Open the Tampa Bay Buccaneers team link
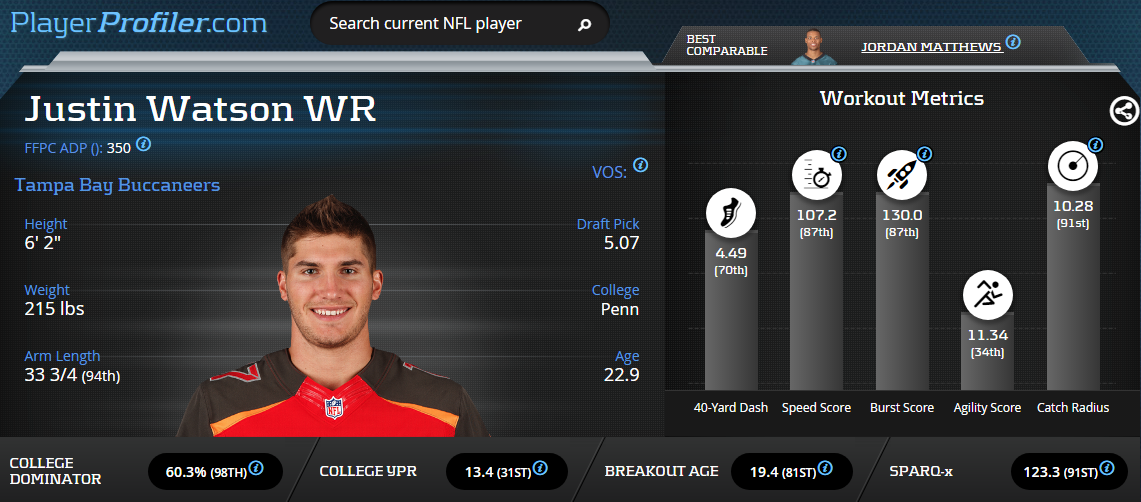 117,185
